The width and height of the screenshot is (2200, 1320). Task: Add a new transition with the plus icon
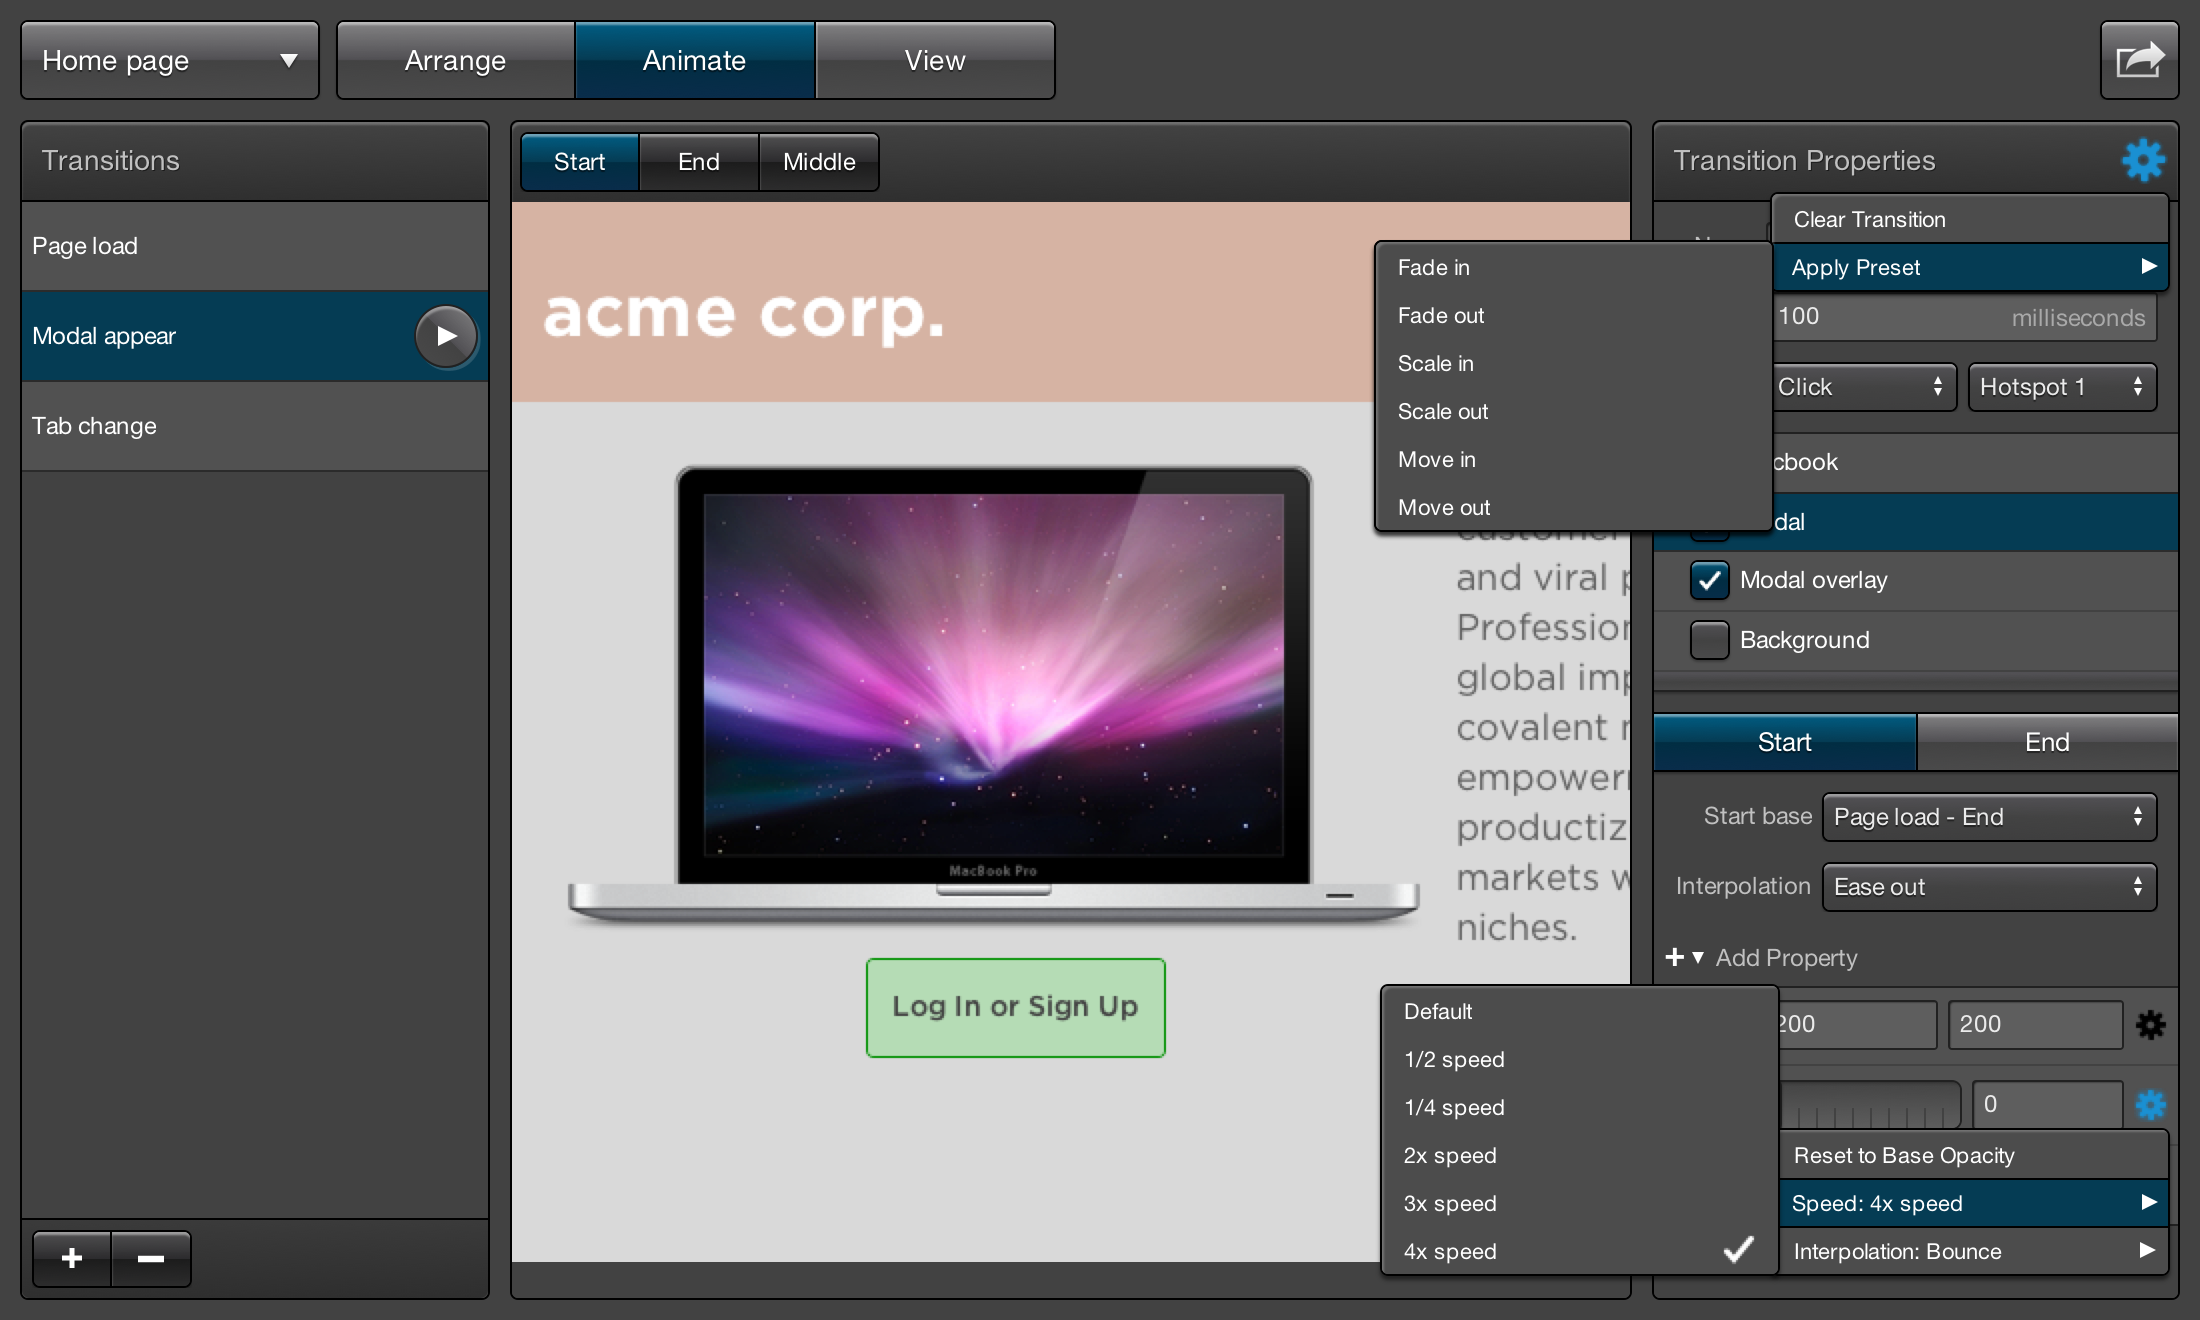(x=71, y=1259)
